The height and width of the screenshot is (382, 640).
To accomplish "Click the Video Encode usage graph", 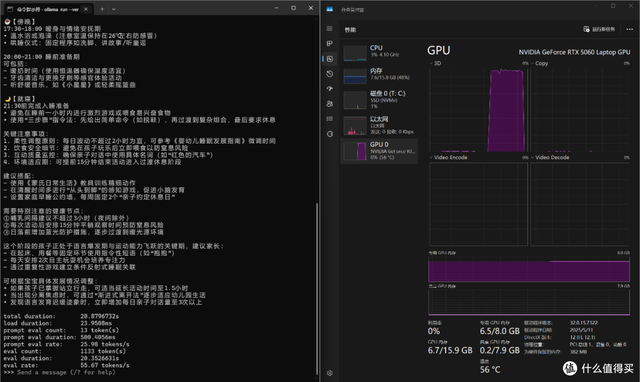I will pos(478,204).
